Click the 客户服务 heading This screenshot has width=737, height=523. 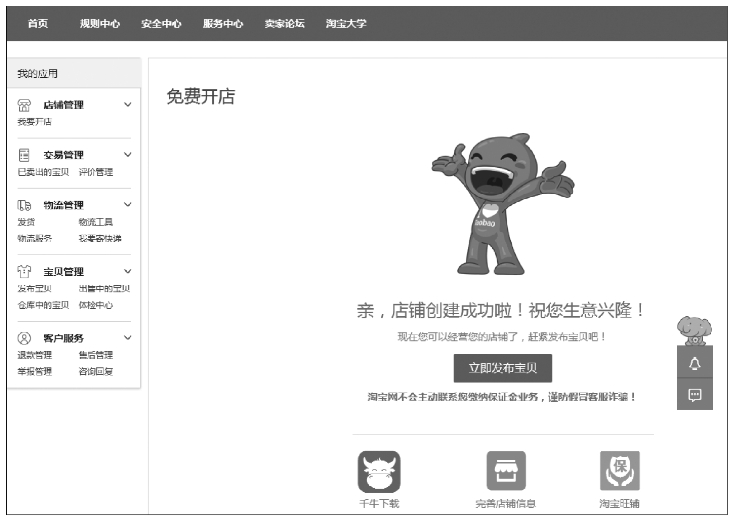point(63,338)
